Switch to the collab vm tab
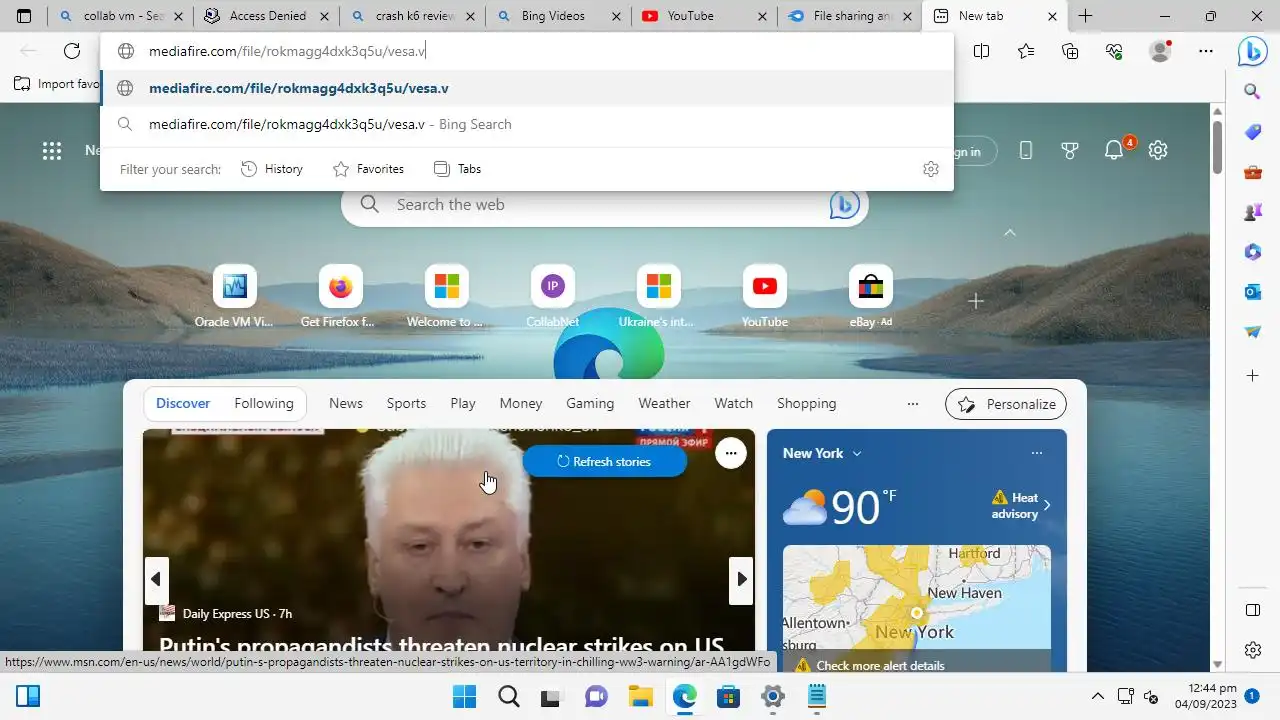Image resolution: width=1280 pixels, height=720 pixels. pyautogui.click(x=121, y=16)
